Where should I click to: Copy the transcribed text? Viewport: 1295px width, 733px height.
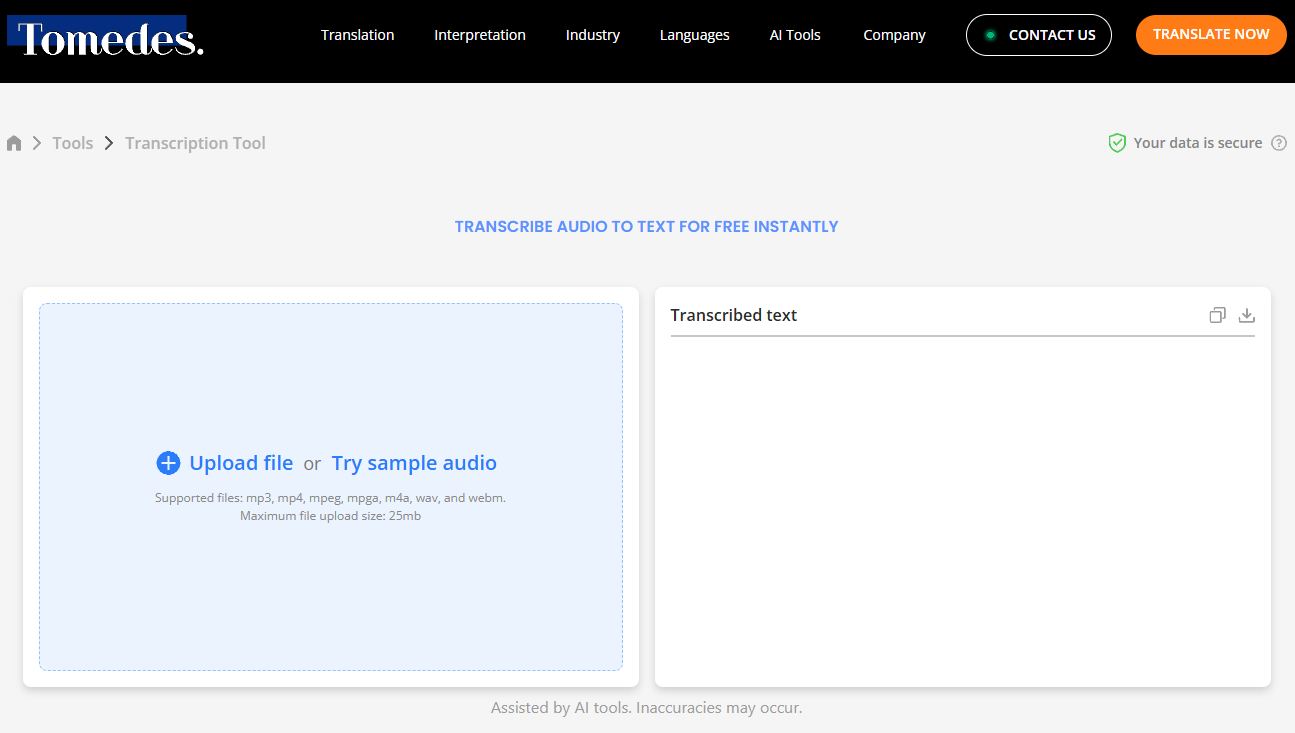click(x=1217, y=315)
